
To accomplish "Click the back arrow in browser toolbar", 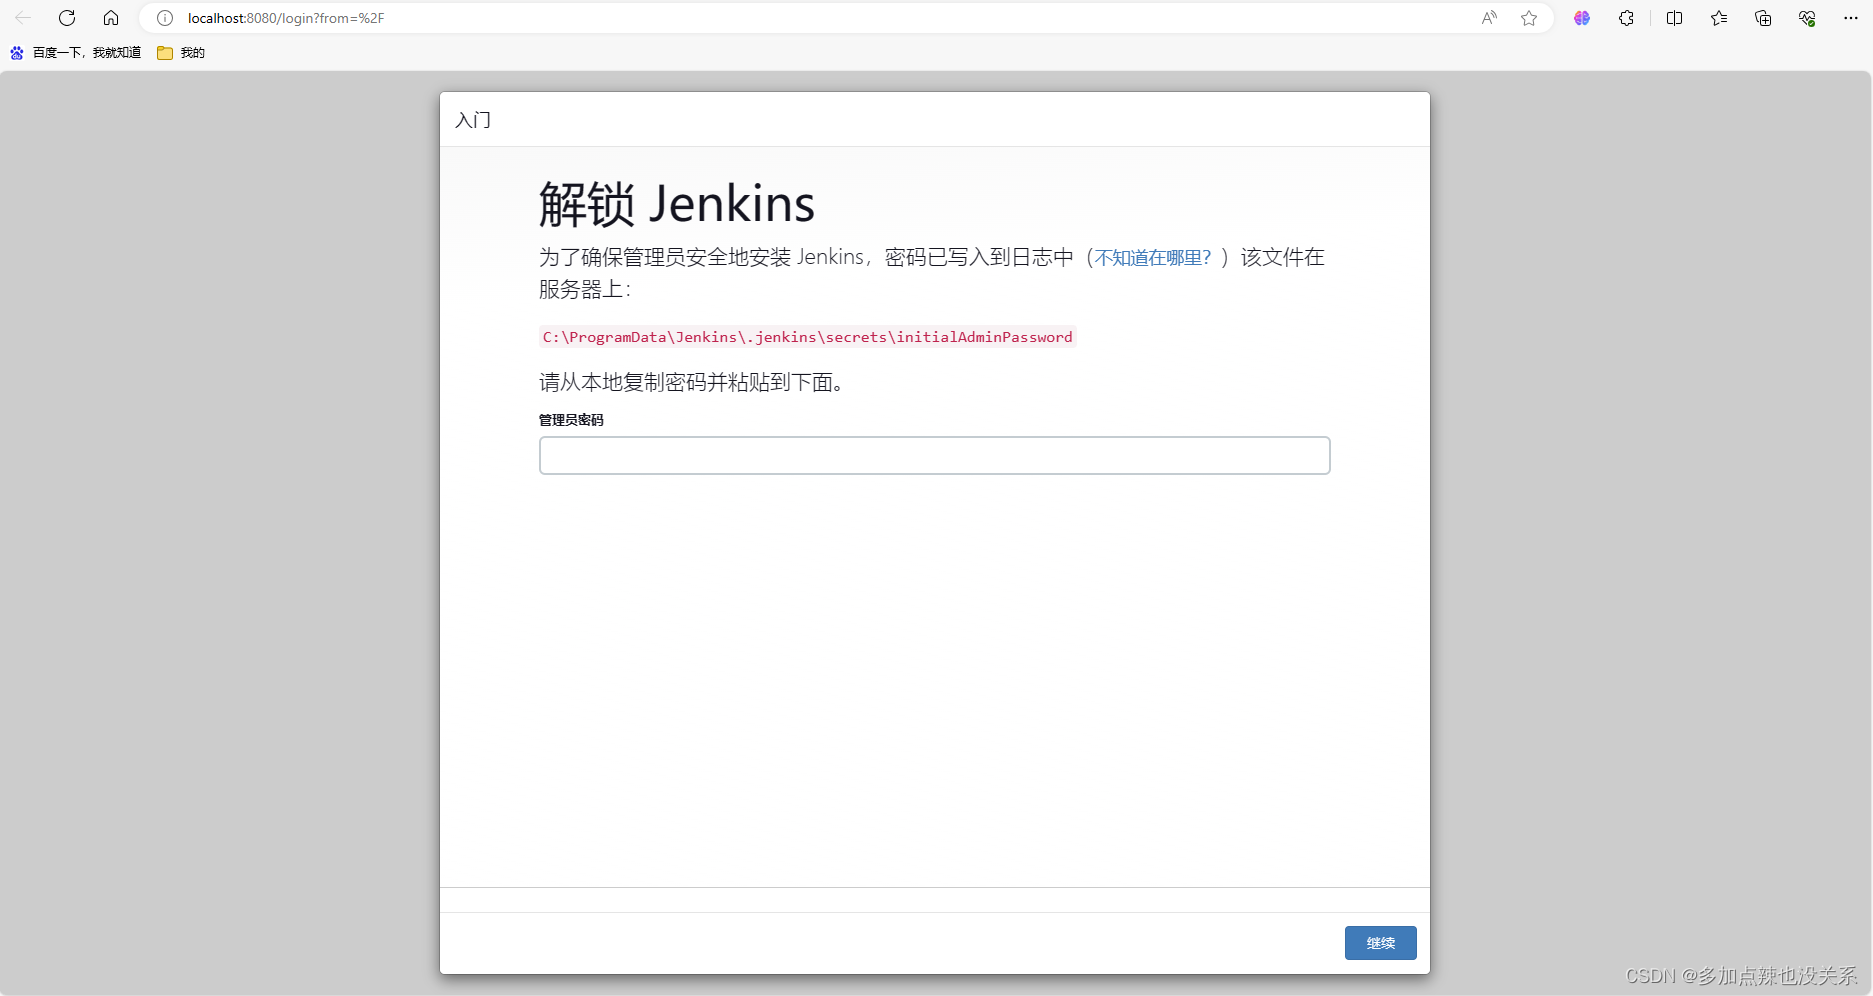I will 23,18.
